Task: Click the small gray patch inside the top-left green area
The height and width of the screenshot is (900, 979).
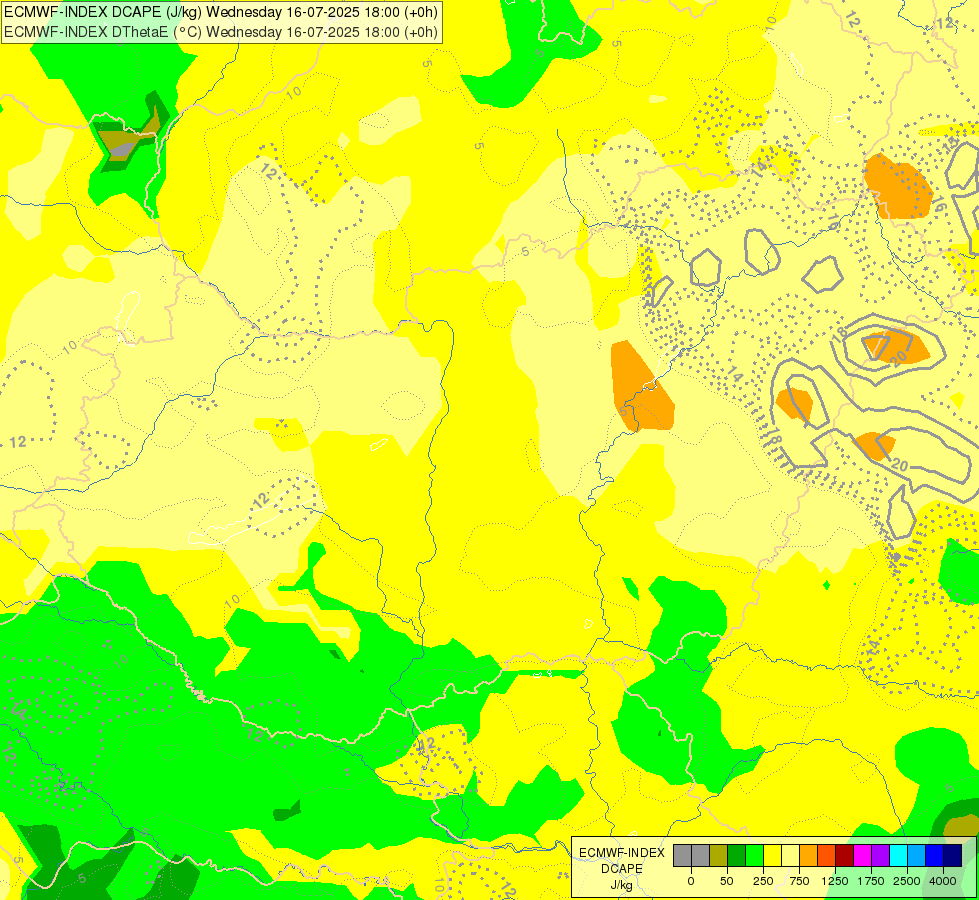Action: (123, 149)
